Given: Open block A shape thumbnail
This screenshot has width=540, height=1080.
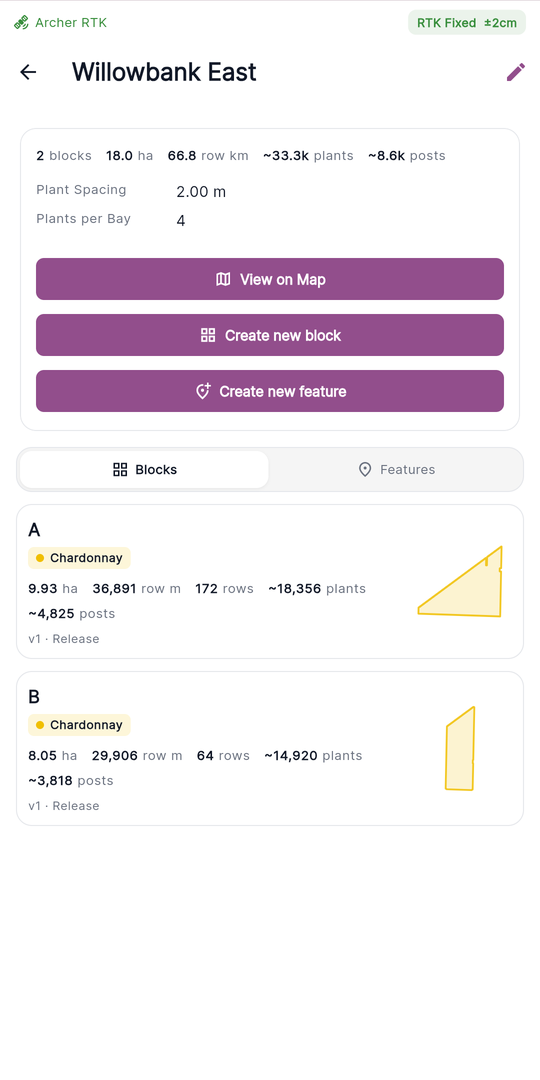Looking at the screenshot, I should (x=460, y=581).
